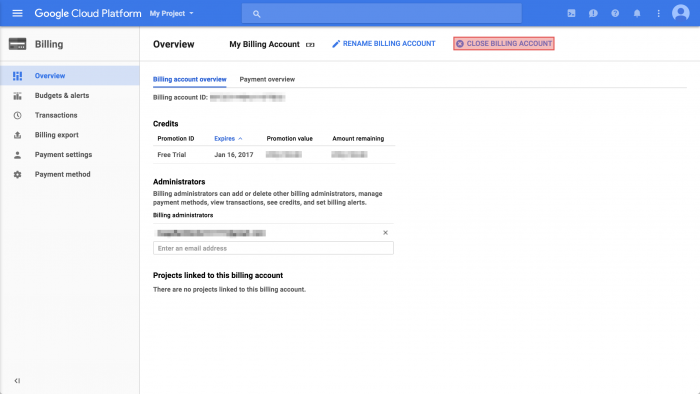Open the user account avatar
The image size is (700, 394).
[681, 13]
